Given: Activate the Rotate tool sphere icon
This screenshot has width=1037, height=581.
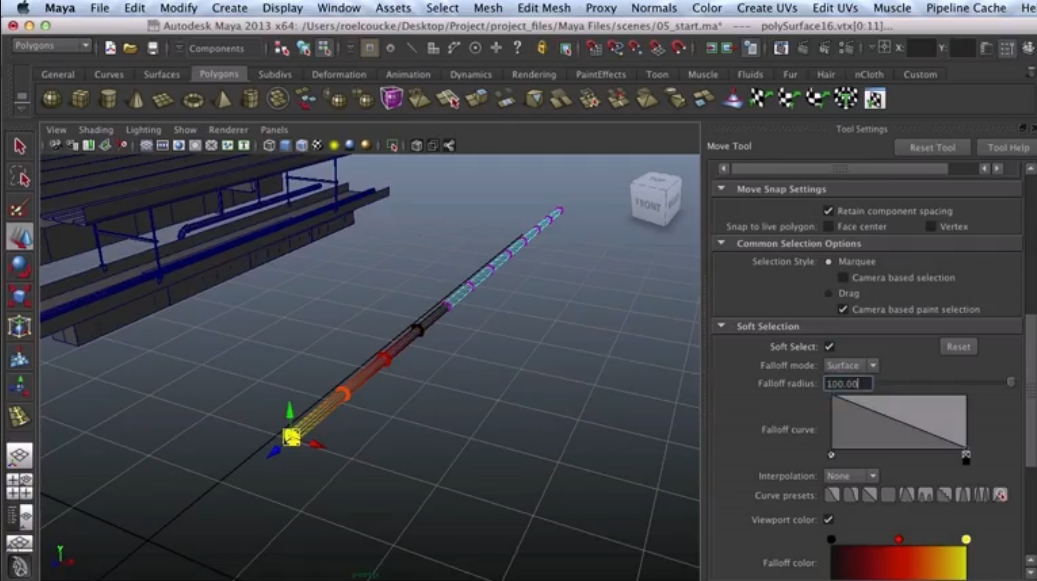Looking at the screenshot, I should (x=19, y=266).
